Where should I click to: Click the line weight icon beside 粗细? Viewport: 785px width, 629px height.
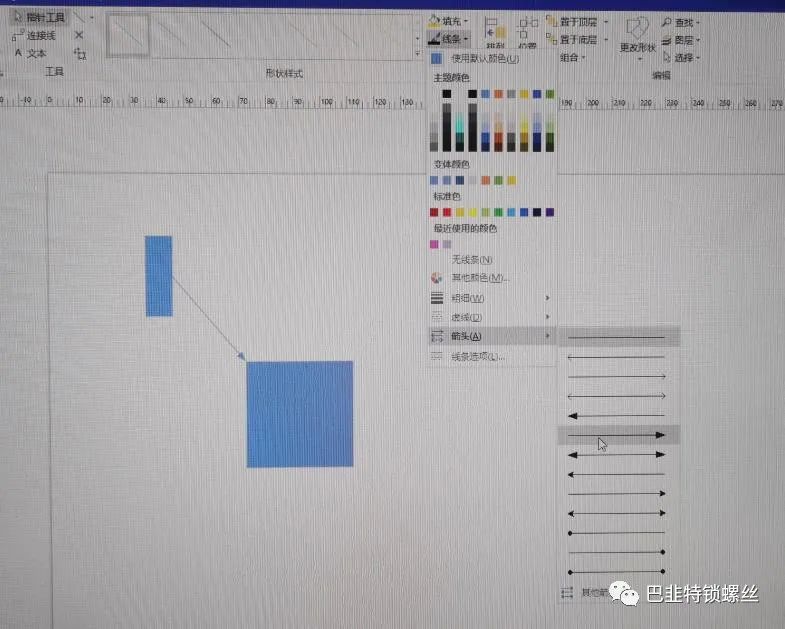[437, 298]
